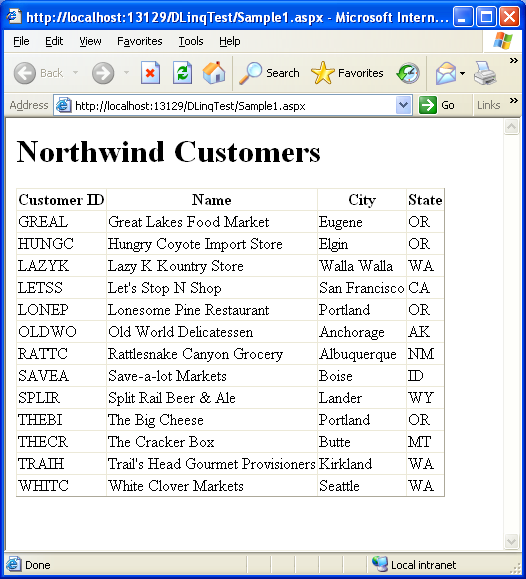
Task: Click the Print printer icon
Action: pos(485,73)
